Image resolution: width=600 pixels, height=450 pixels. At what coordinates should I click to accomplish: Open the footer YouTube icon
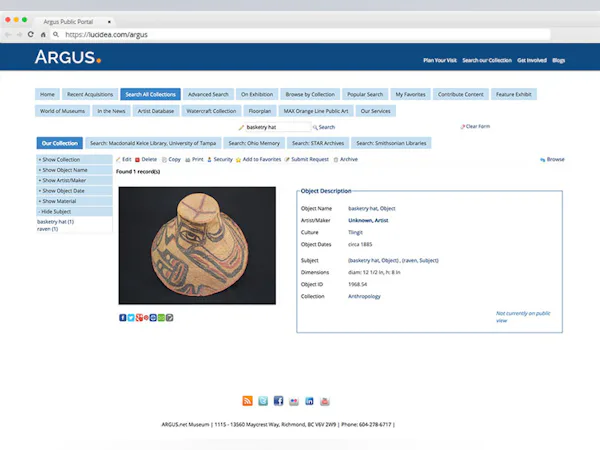click(325, 401)
